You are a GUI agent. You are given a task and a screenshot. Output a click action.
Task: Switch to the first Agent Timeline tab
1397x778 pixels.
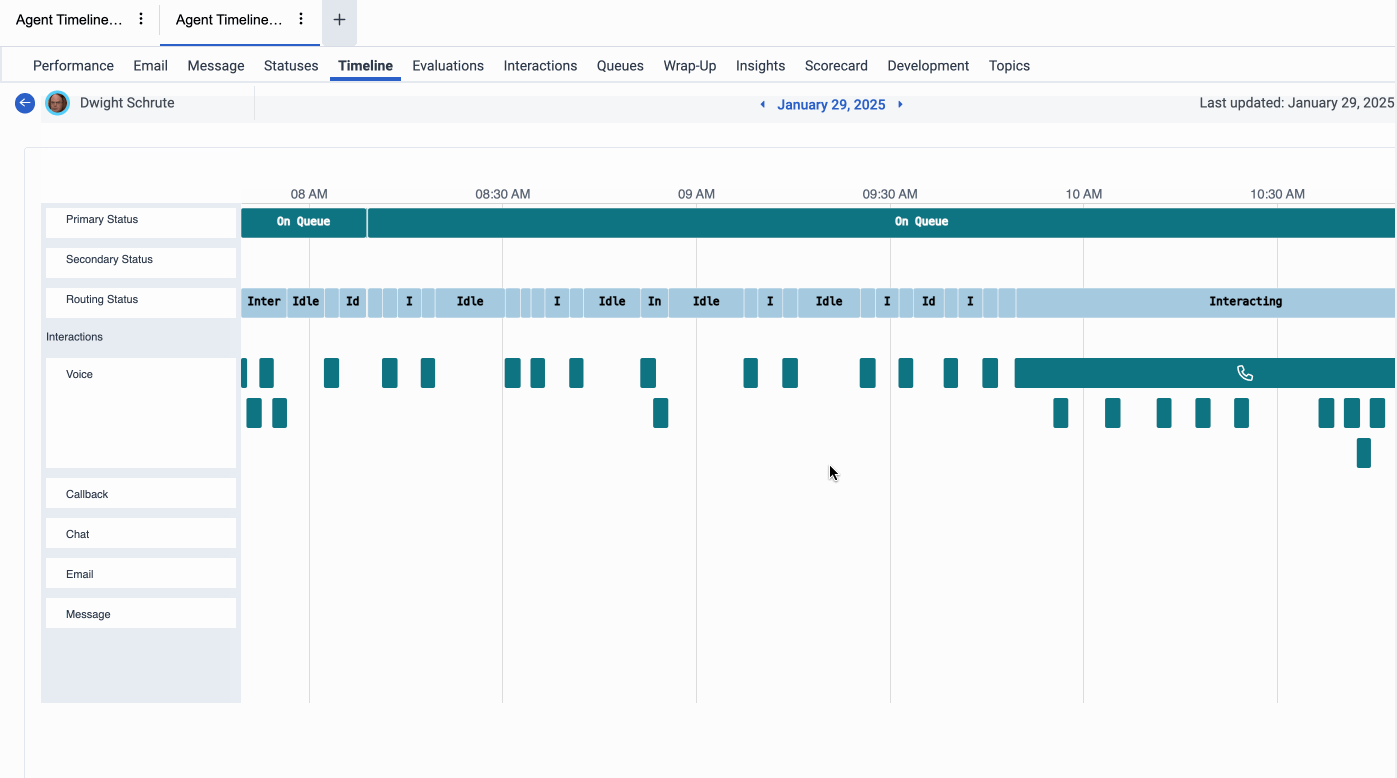68,20
